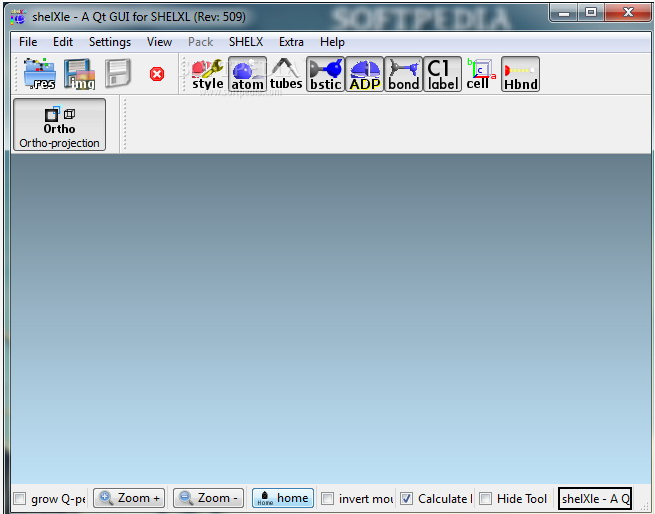The image size is (655, 514).
Task: Enable the grow Q-peaks checkbox
Action: click(x=20, y=499)
